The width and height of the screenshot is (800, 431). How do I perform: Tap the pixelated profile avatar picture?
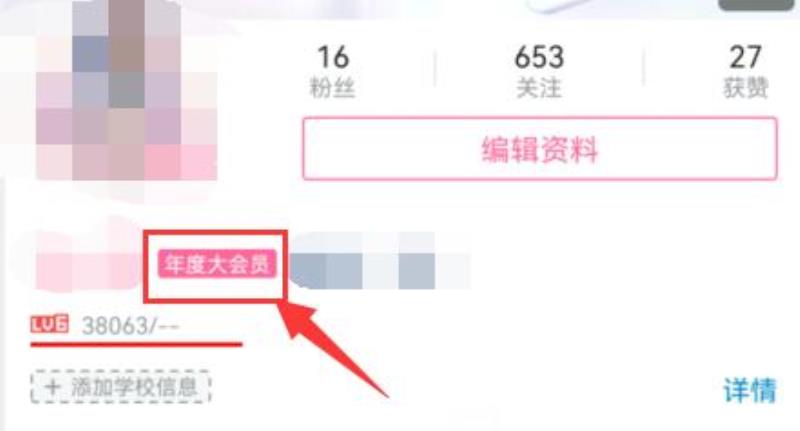pyautogui.click(x=127, y=90)
